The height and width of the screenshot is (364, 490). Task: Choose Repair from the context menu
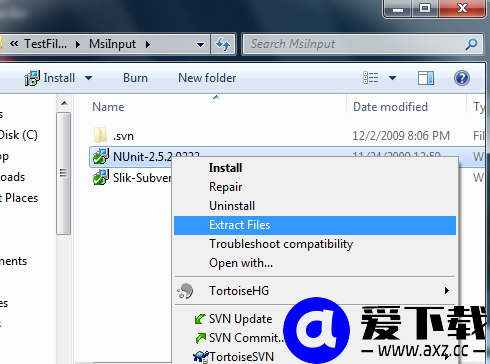coord(315,187)
